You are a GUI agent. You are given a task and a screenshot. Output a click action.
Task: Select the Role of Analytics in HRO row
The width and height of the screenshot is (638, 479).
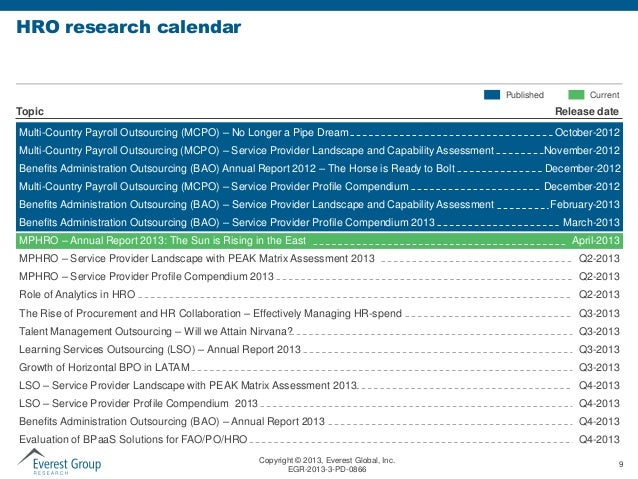click(319, 294)
